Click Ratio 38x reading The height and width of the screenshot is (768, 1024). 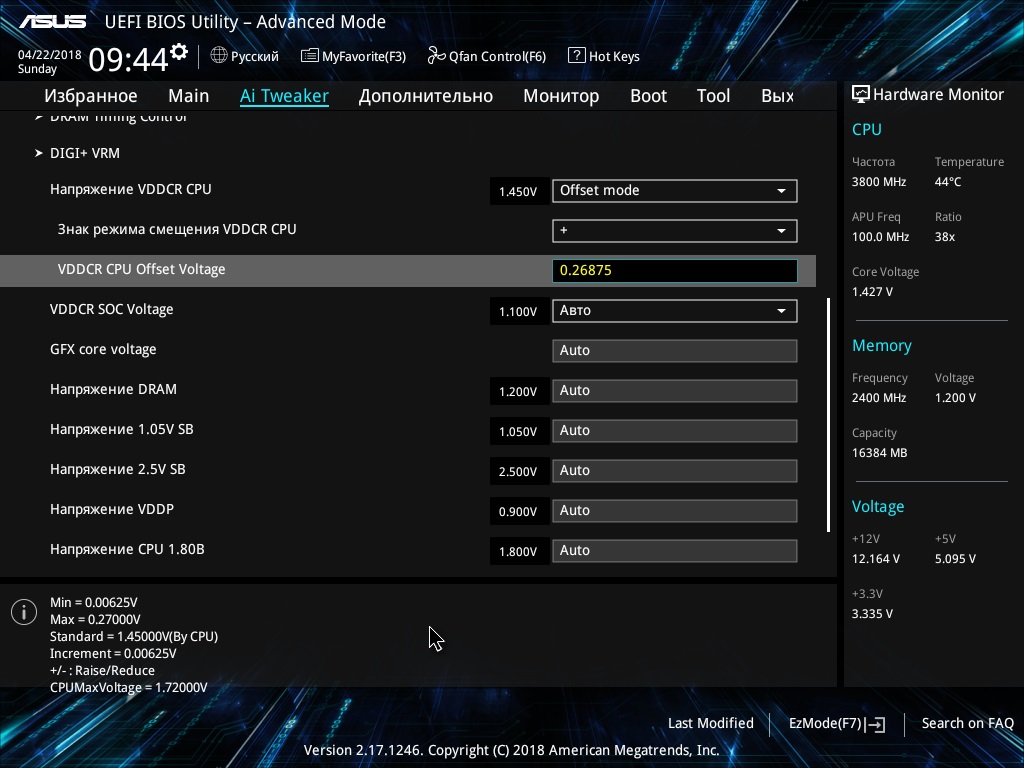coord(945,237)
